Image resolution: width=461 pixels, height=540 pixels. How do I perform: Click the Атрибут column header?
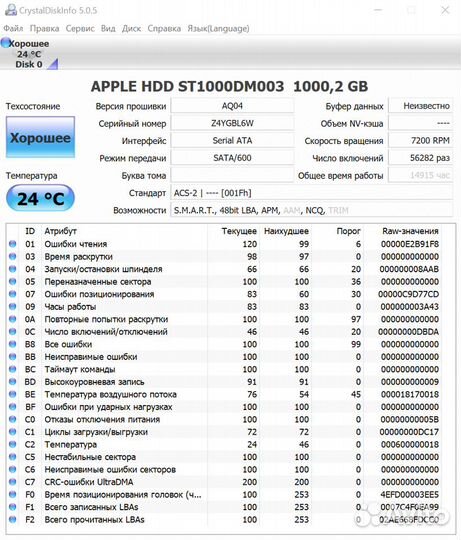coord(60,231)
